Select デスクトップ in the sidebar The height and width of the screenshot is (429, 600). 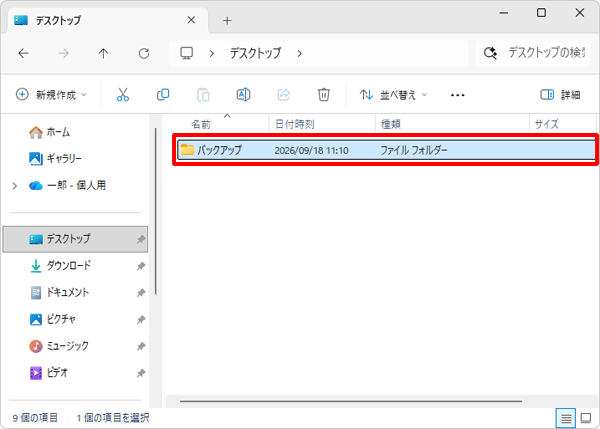coord(75,239)
